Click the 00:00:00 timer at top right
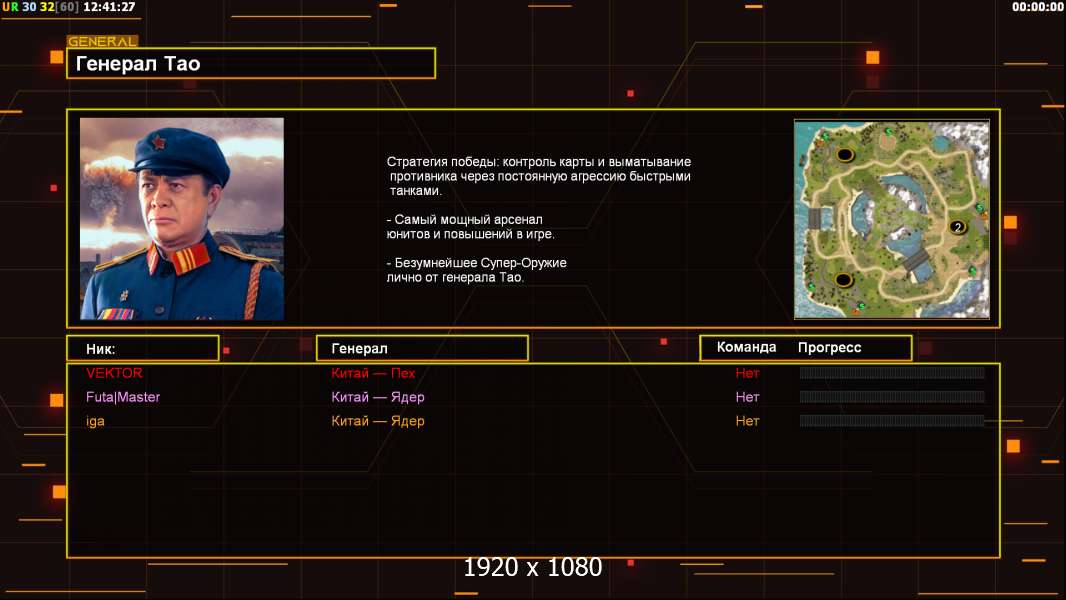 1037,7
